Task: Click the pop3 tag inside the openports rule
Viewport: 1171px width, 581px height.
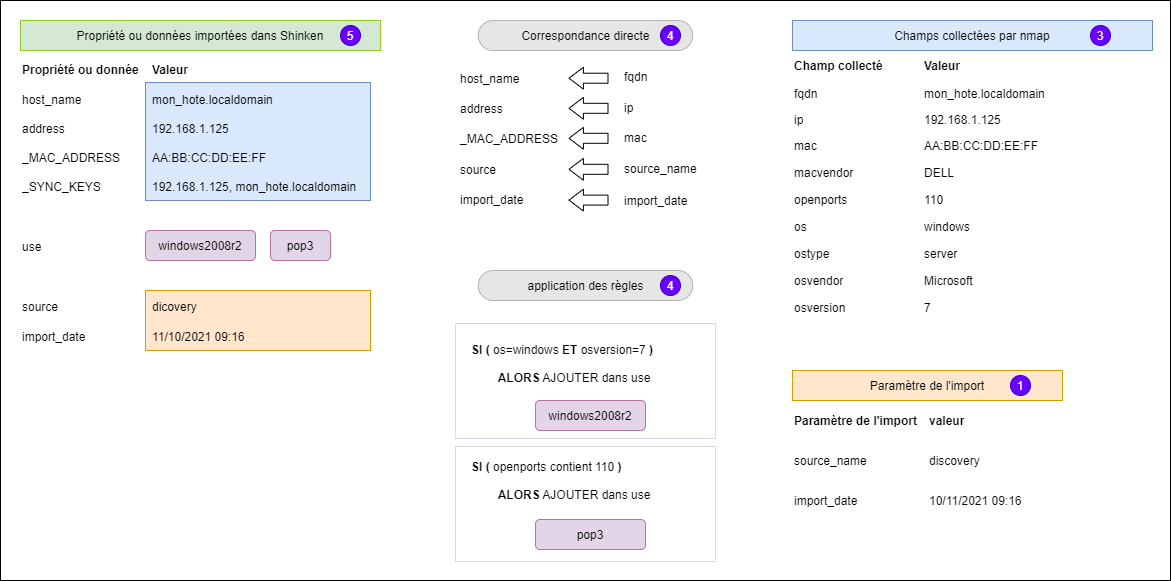Action: (x=590, y=535)
